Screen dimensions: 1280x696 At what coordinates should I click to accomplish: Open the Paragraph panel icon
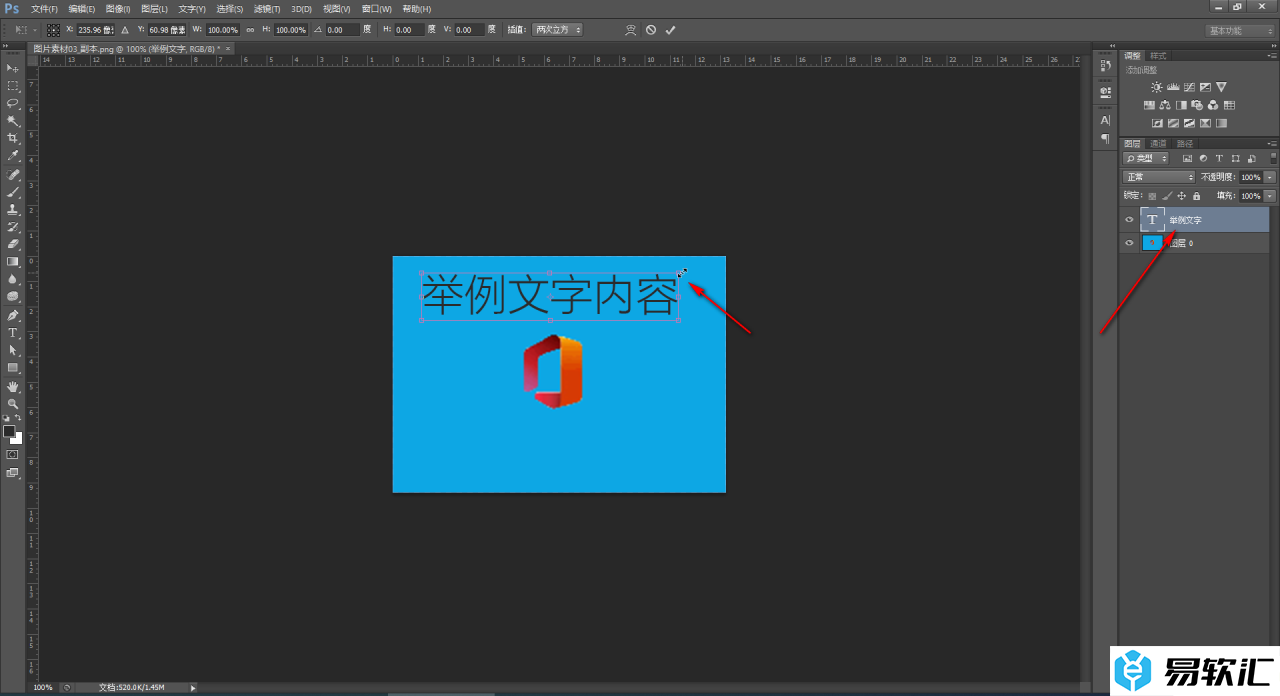(1105, 138)
